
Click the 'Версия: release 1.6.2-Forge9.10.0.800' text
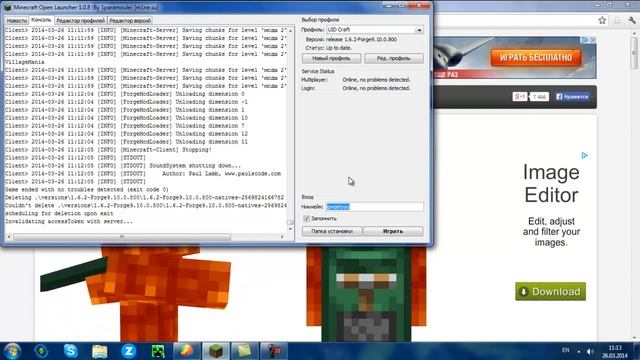(351, 40)
